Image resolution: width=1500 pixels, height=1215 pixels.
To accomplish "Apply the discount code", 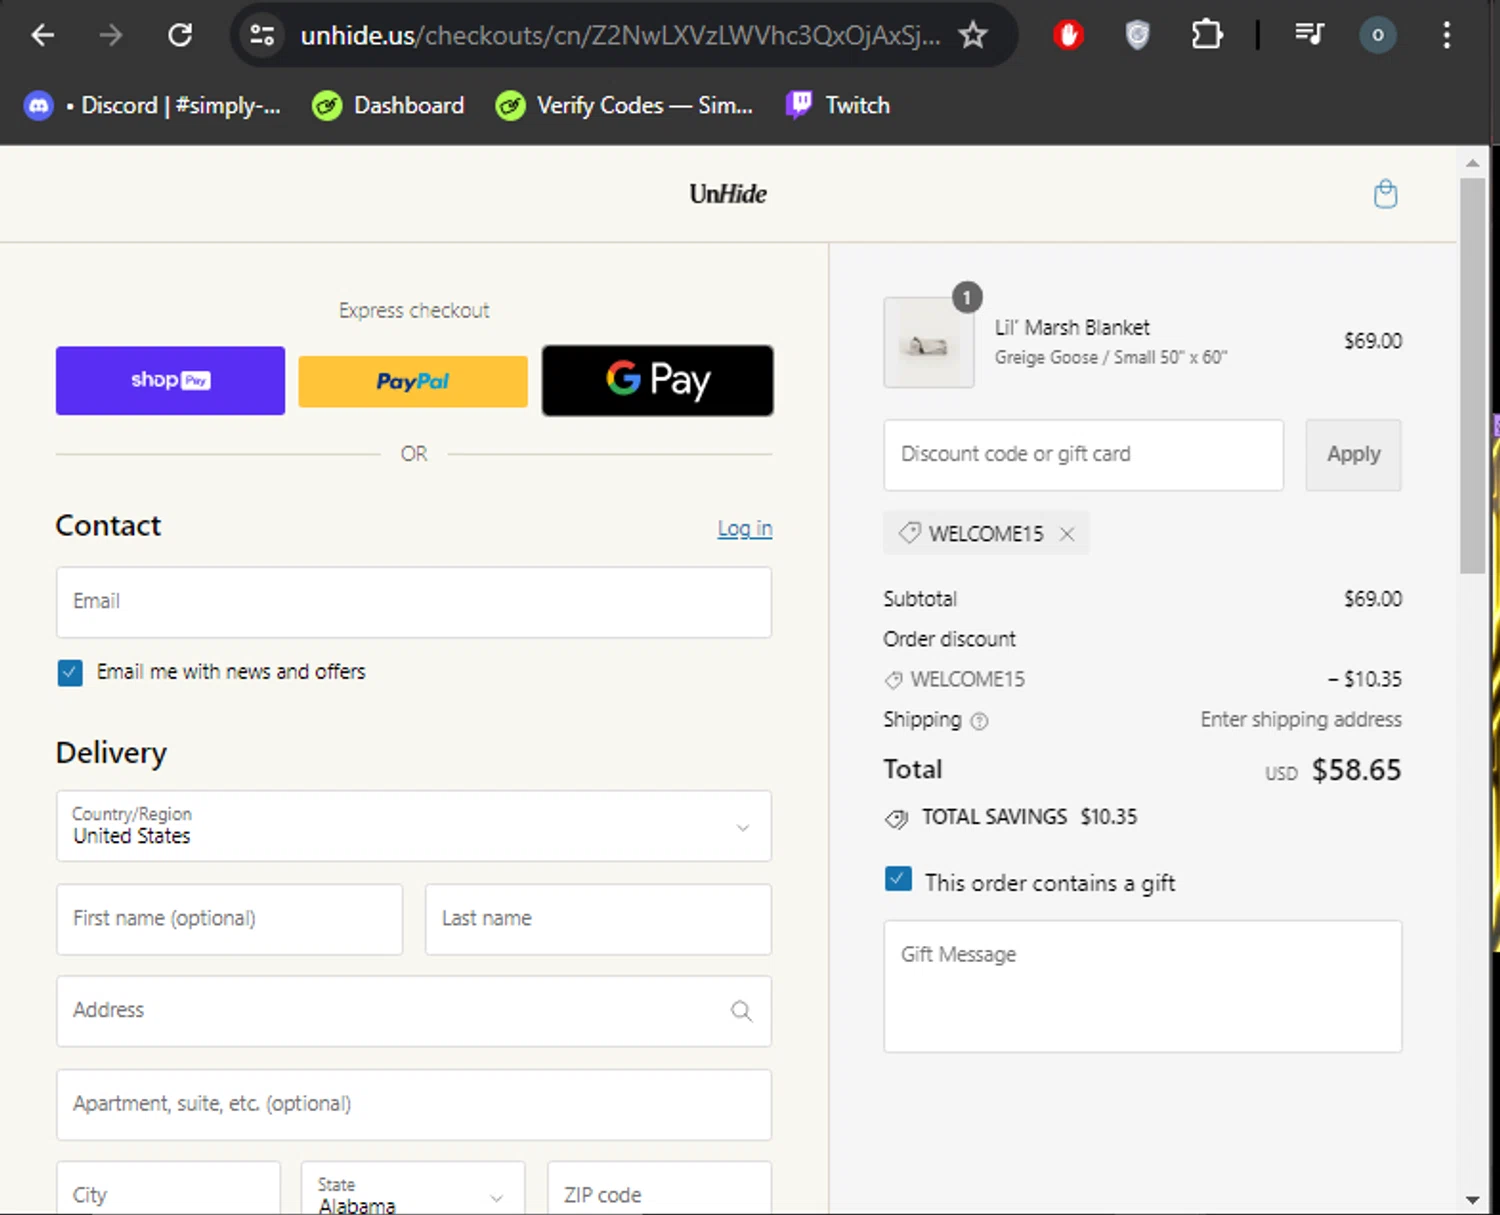I will (1352, 455).
